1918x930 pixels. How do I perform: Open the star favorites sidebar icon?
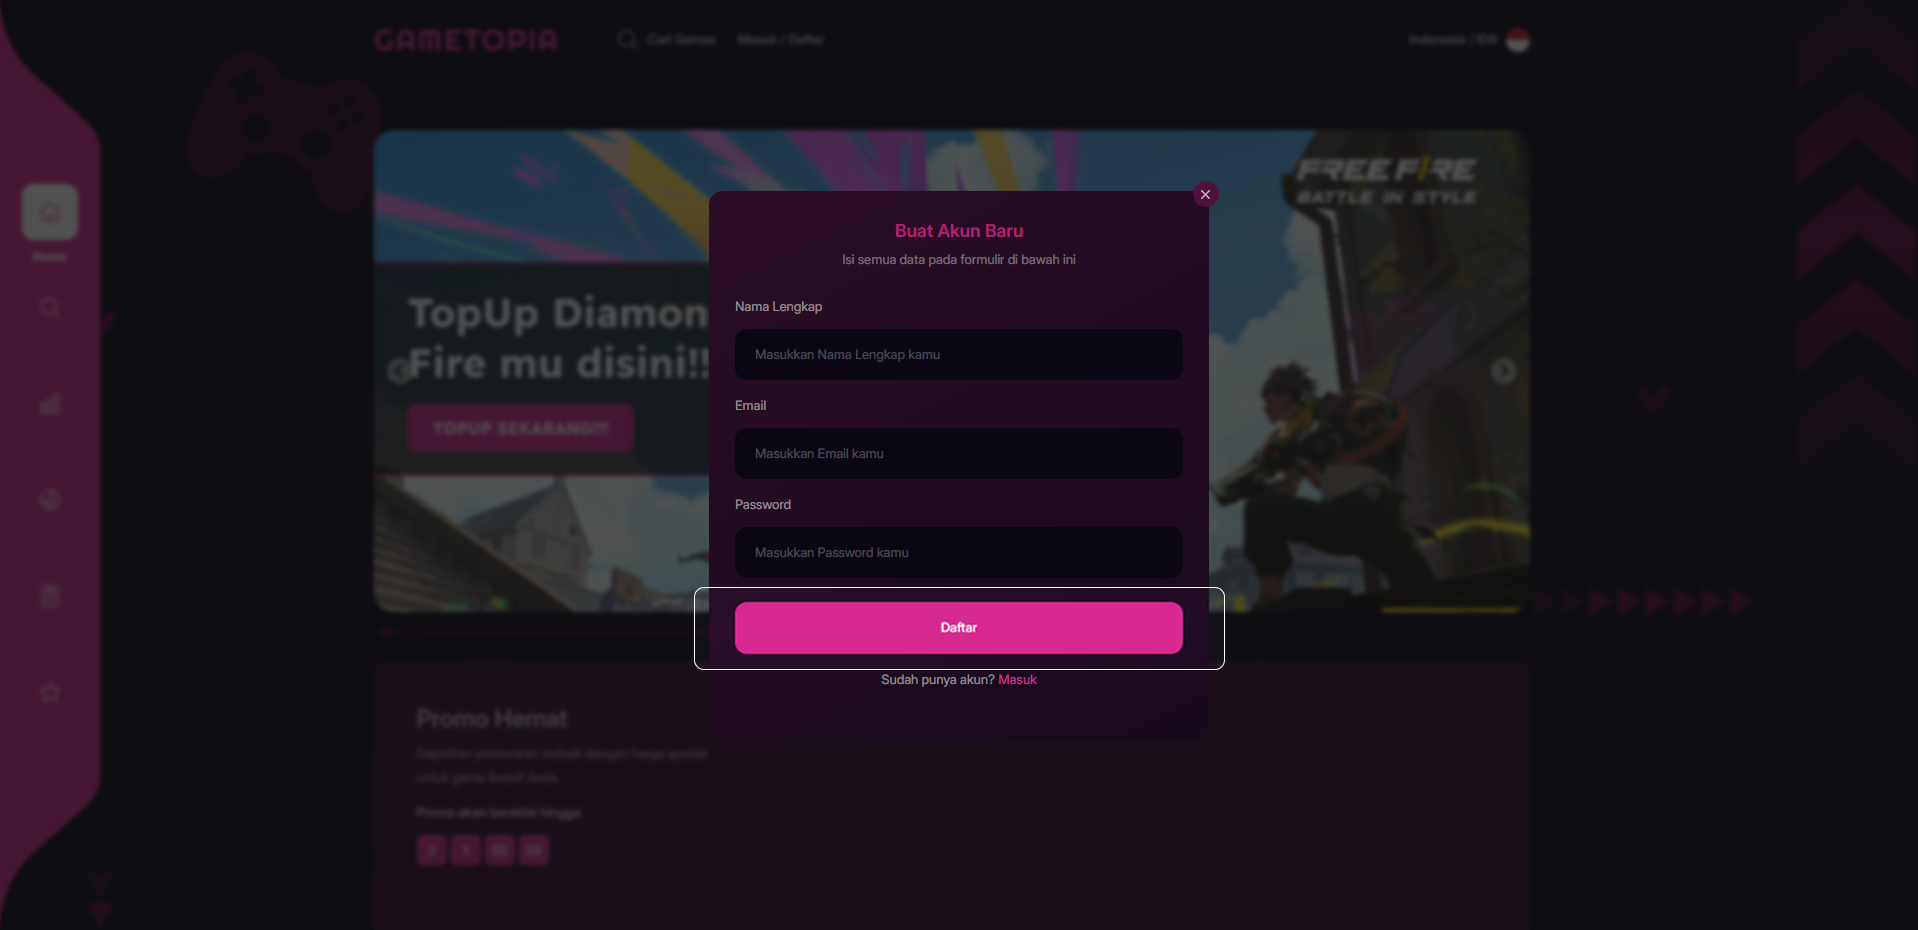50,692
